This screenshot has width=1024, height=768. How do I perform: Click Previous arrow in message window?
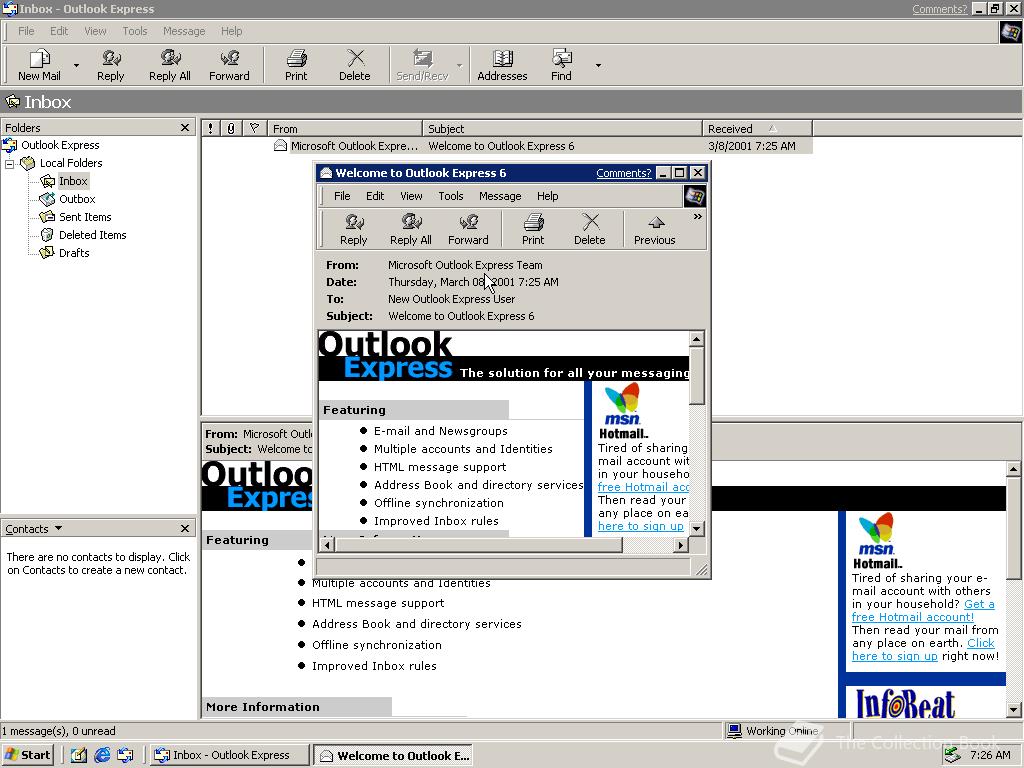pyautogui.click(x=654, y=229)
